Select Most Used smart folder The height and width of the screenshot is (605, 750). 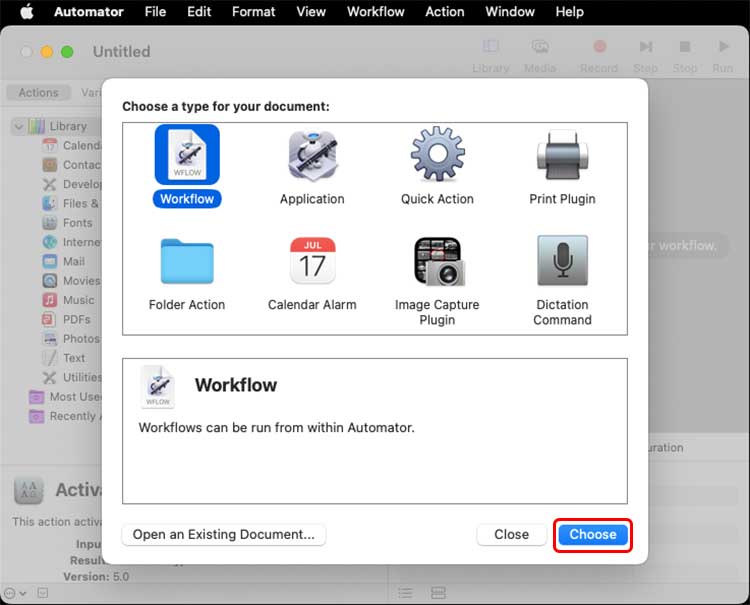[65, 397]
